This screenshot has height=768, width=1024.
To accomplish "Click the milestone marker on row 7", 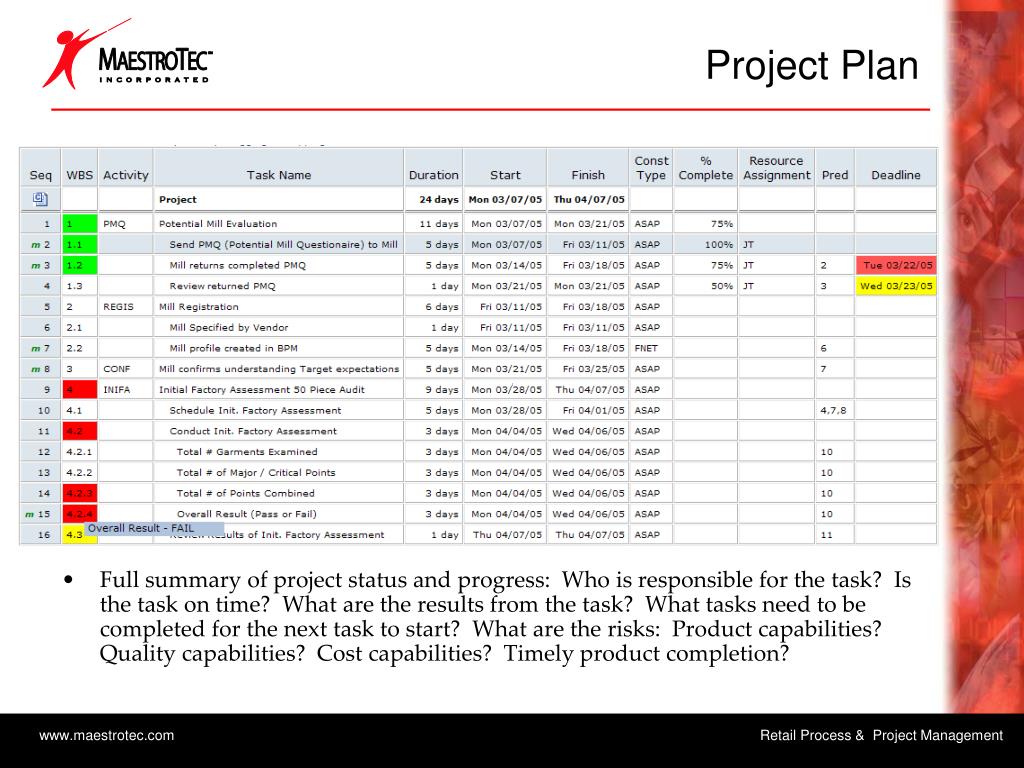I will [x=35, y=348].
